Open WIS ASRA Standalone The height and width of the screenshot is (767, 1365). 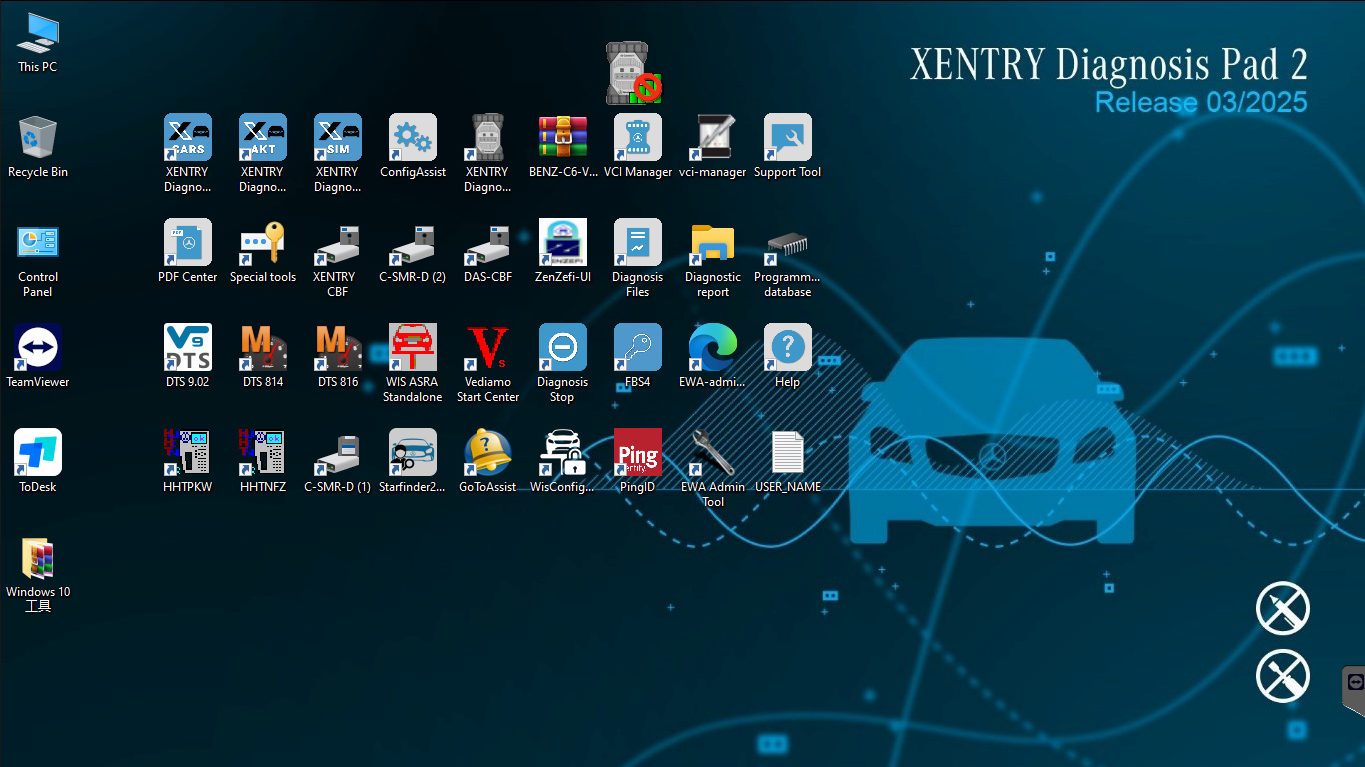click(412, 348)
